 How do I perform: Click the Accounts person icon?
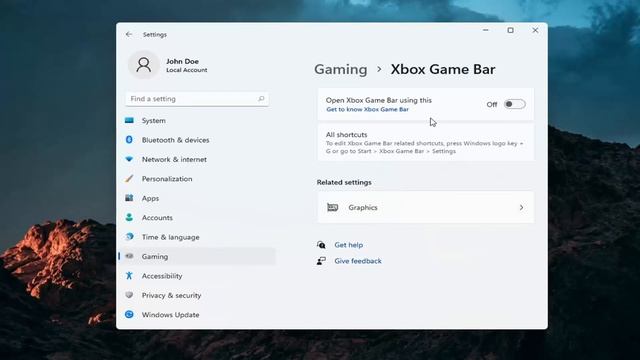tap(129, 218)
